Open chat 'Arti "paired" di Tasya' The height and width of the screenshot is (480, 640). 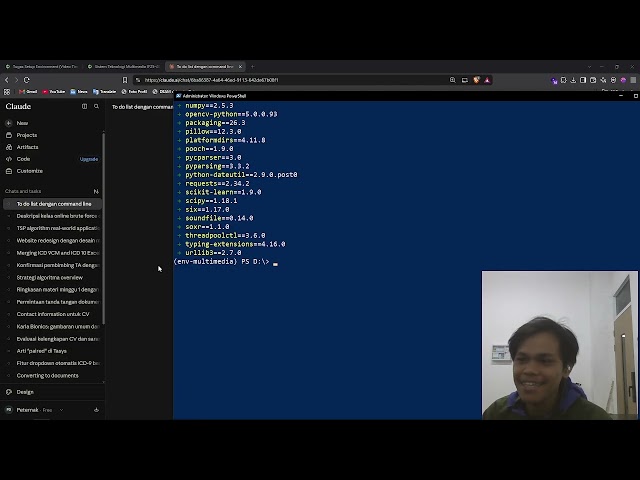pyautogui.click(x=52, y=351)
